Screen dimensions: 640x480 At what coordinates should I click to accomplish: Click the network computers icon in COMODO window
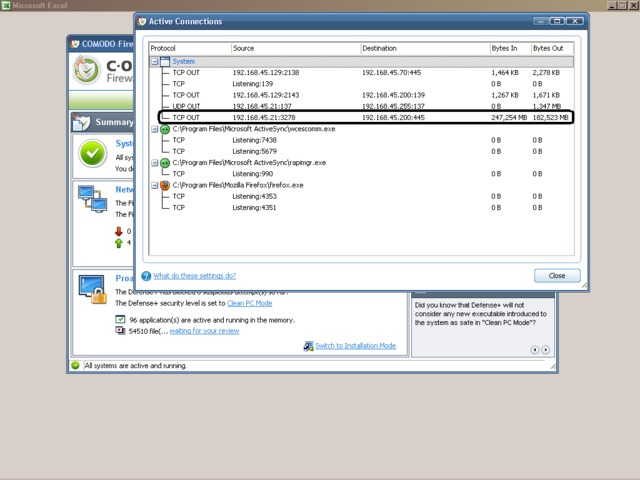[93, 199]
